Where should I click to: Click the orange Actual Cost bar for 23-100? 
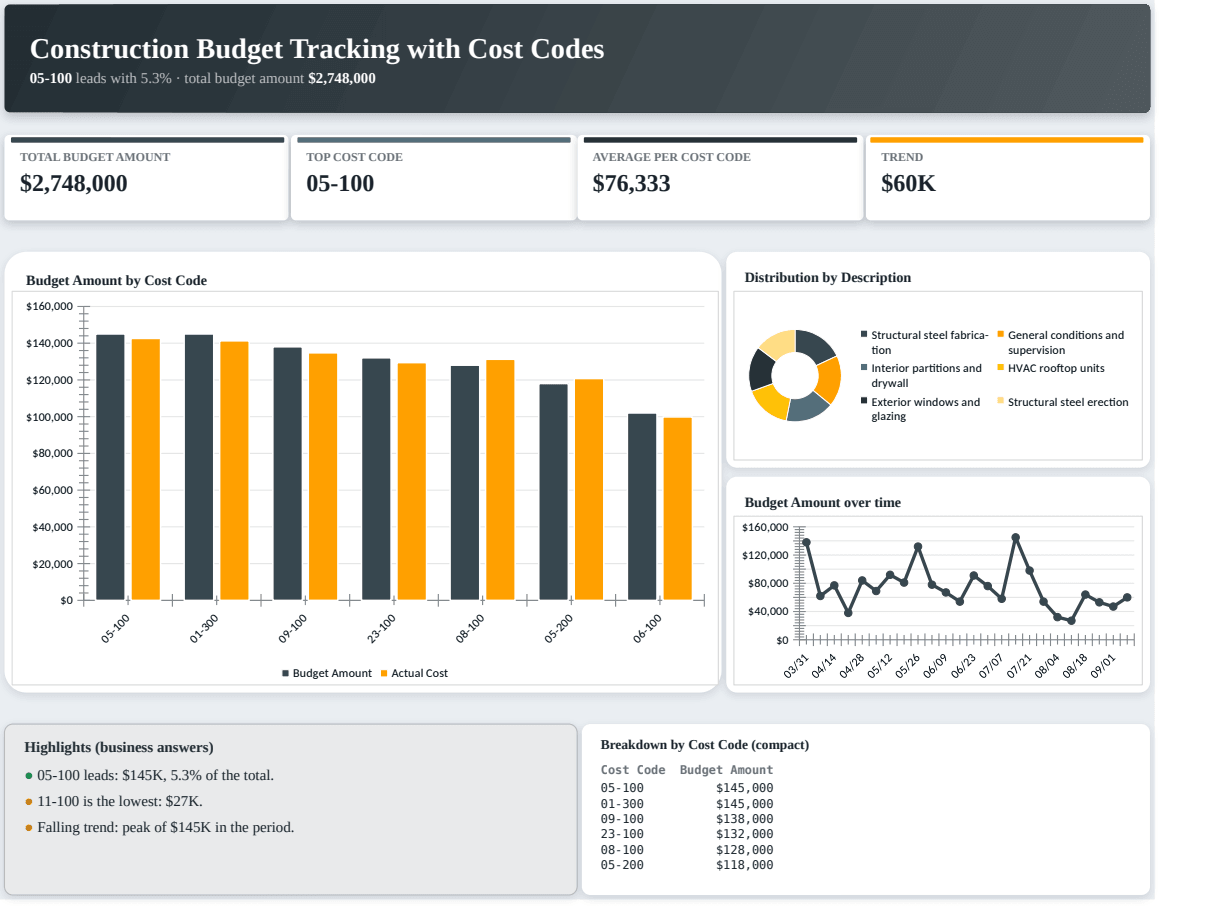pyautogui.click(x=412, y=481)
